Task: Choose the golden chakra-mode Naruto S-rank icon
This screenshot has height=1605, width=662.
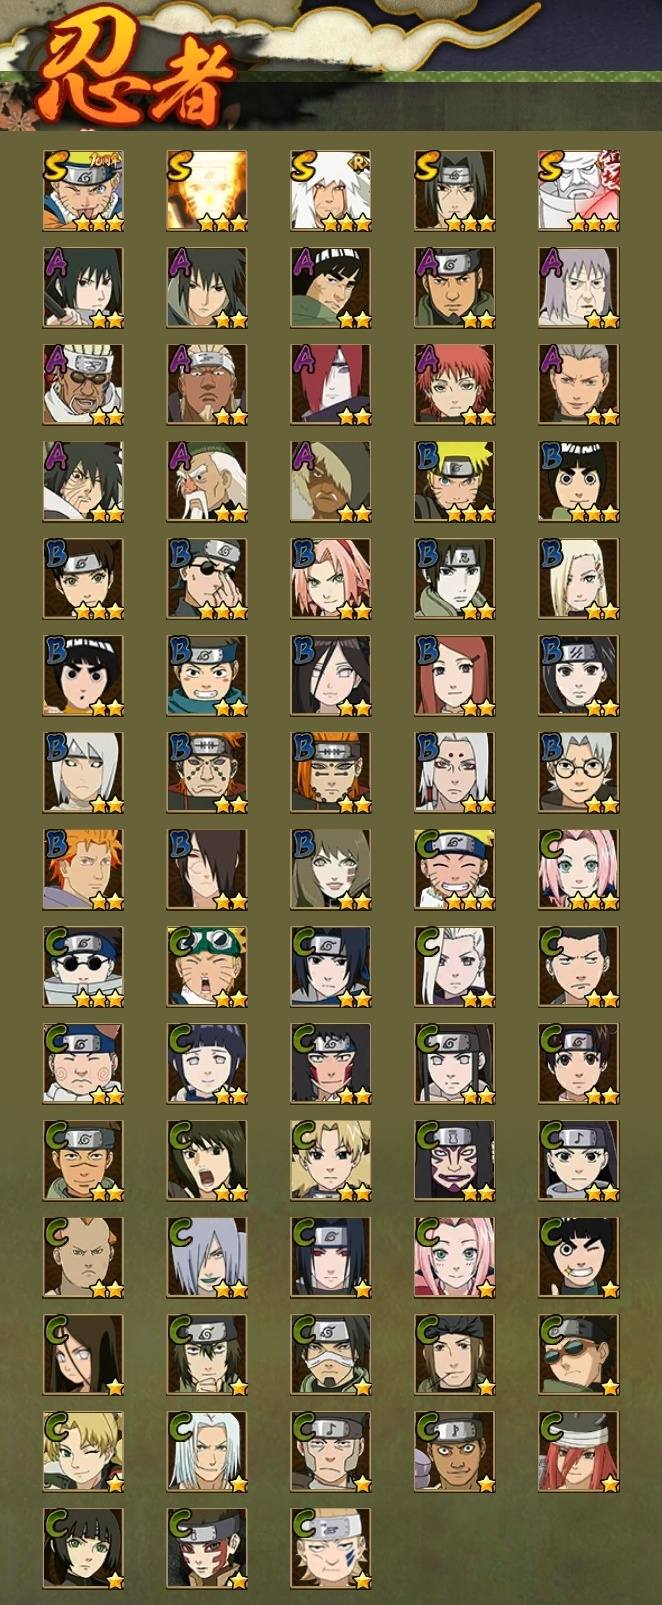Action: [207, 191]
